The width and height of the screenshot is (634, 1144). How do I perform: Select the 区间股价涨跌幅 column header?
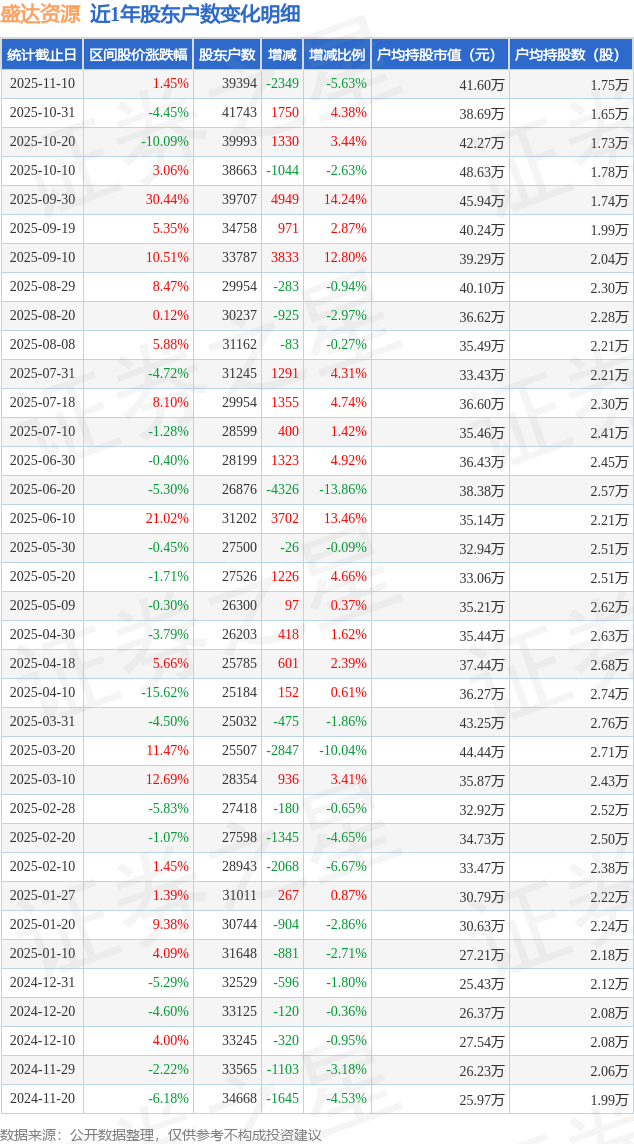pos(137,55)
